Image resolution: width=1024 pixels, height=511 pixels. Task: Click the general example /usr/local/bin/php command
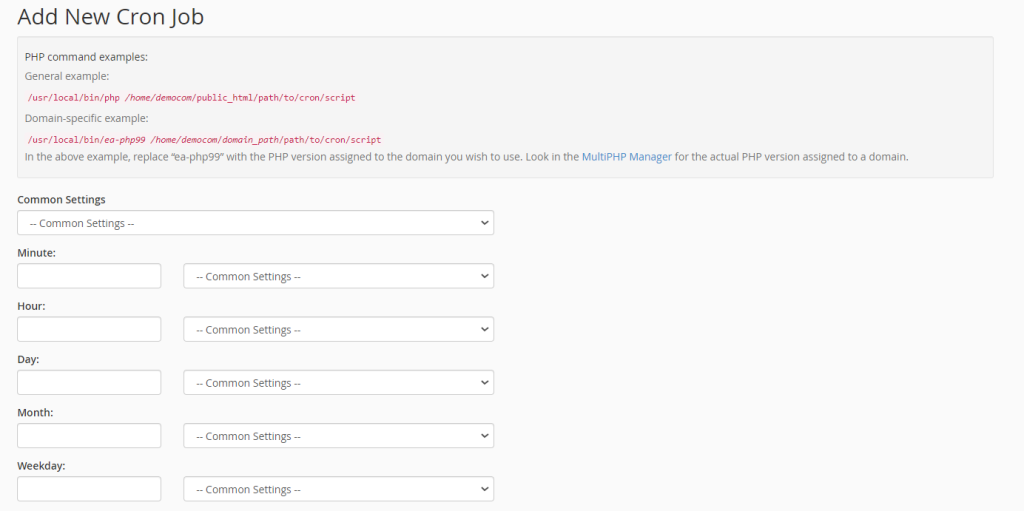point(191,98)
